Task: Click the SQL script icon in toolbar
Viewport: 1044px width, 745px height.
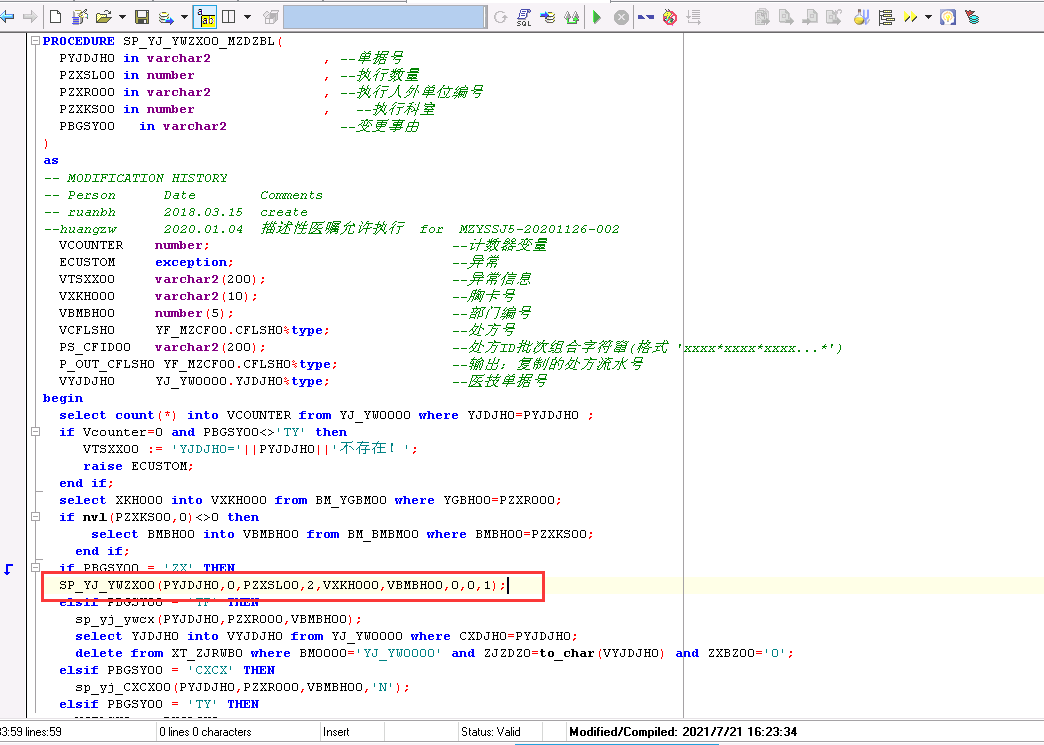Action: coord(524,17)
